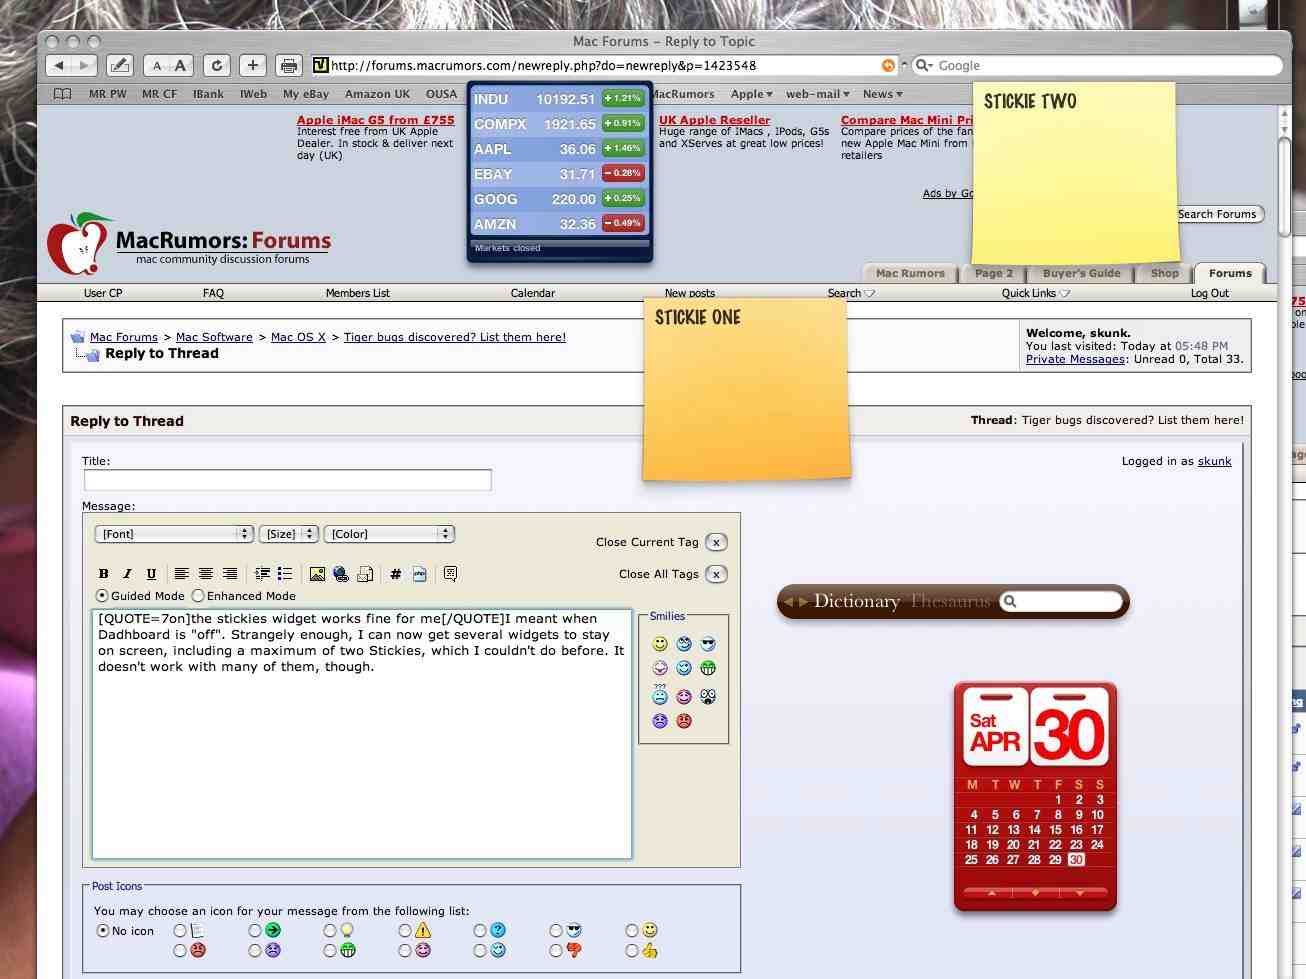1306x979 pixels.
Task: Insert email link icon
Action: point(365,574)
